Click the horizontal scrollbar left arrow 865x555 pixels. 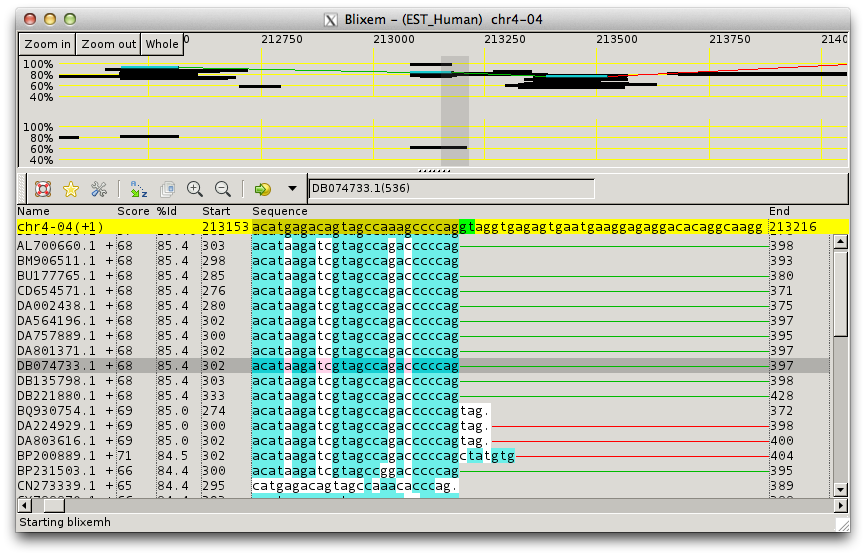pos(25,505)
